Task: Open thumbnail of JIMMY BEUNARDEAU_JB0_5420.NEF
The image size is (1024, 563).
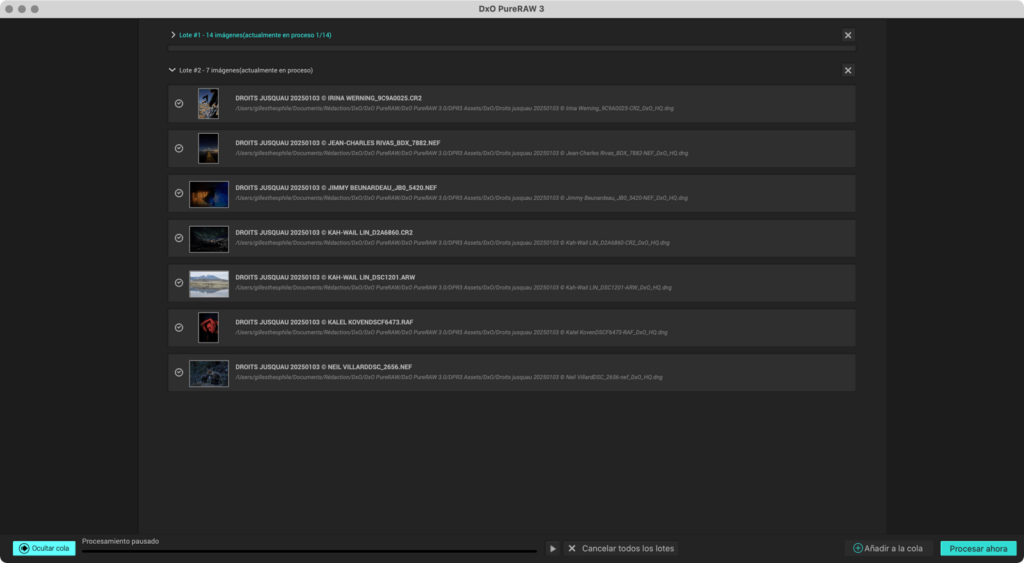Action: point(209,194)
